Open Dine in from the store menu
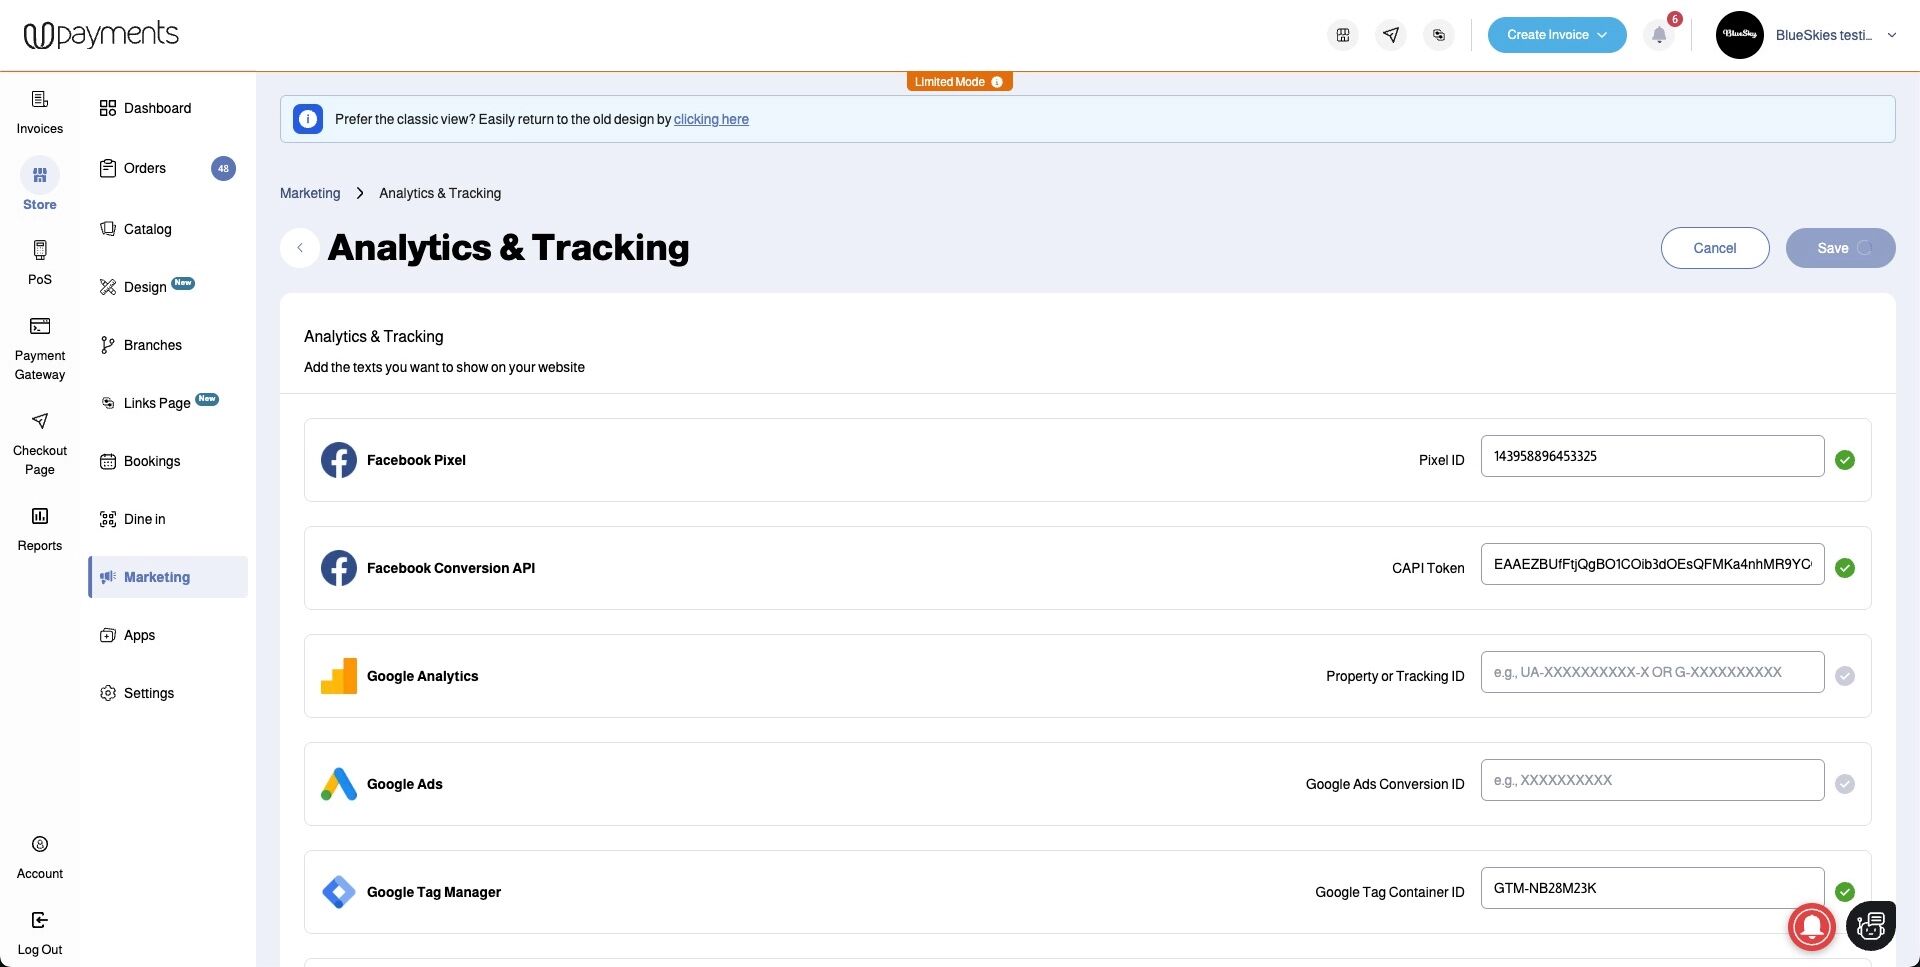 (x=167, y=519)
